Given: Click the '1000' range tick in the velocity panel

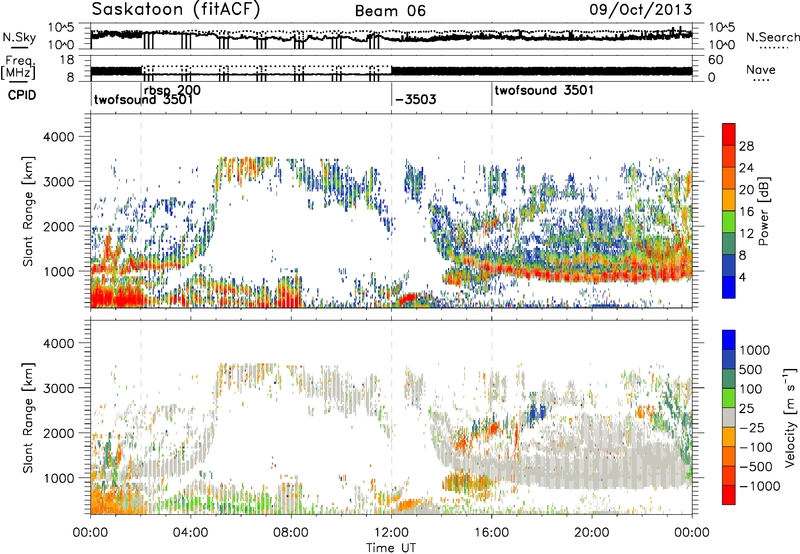Looking at the screenshot, I should (59, 478).
